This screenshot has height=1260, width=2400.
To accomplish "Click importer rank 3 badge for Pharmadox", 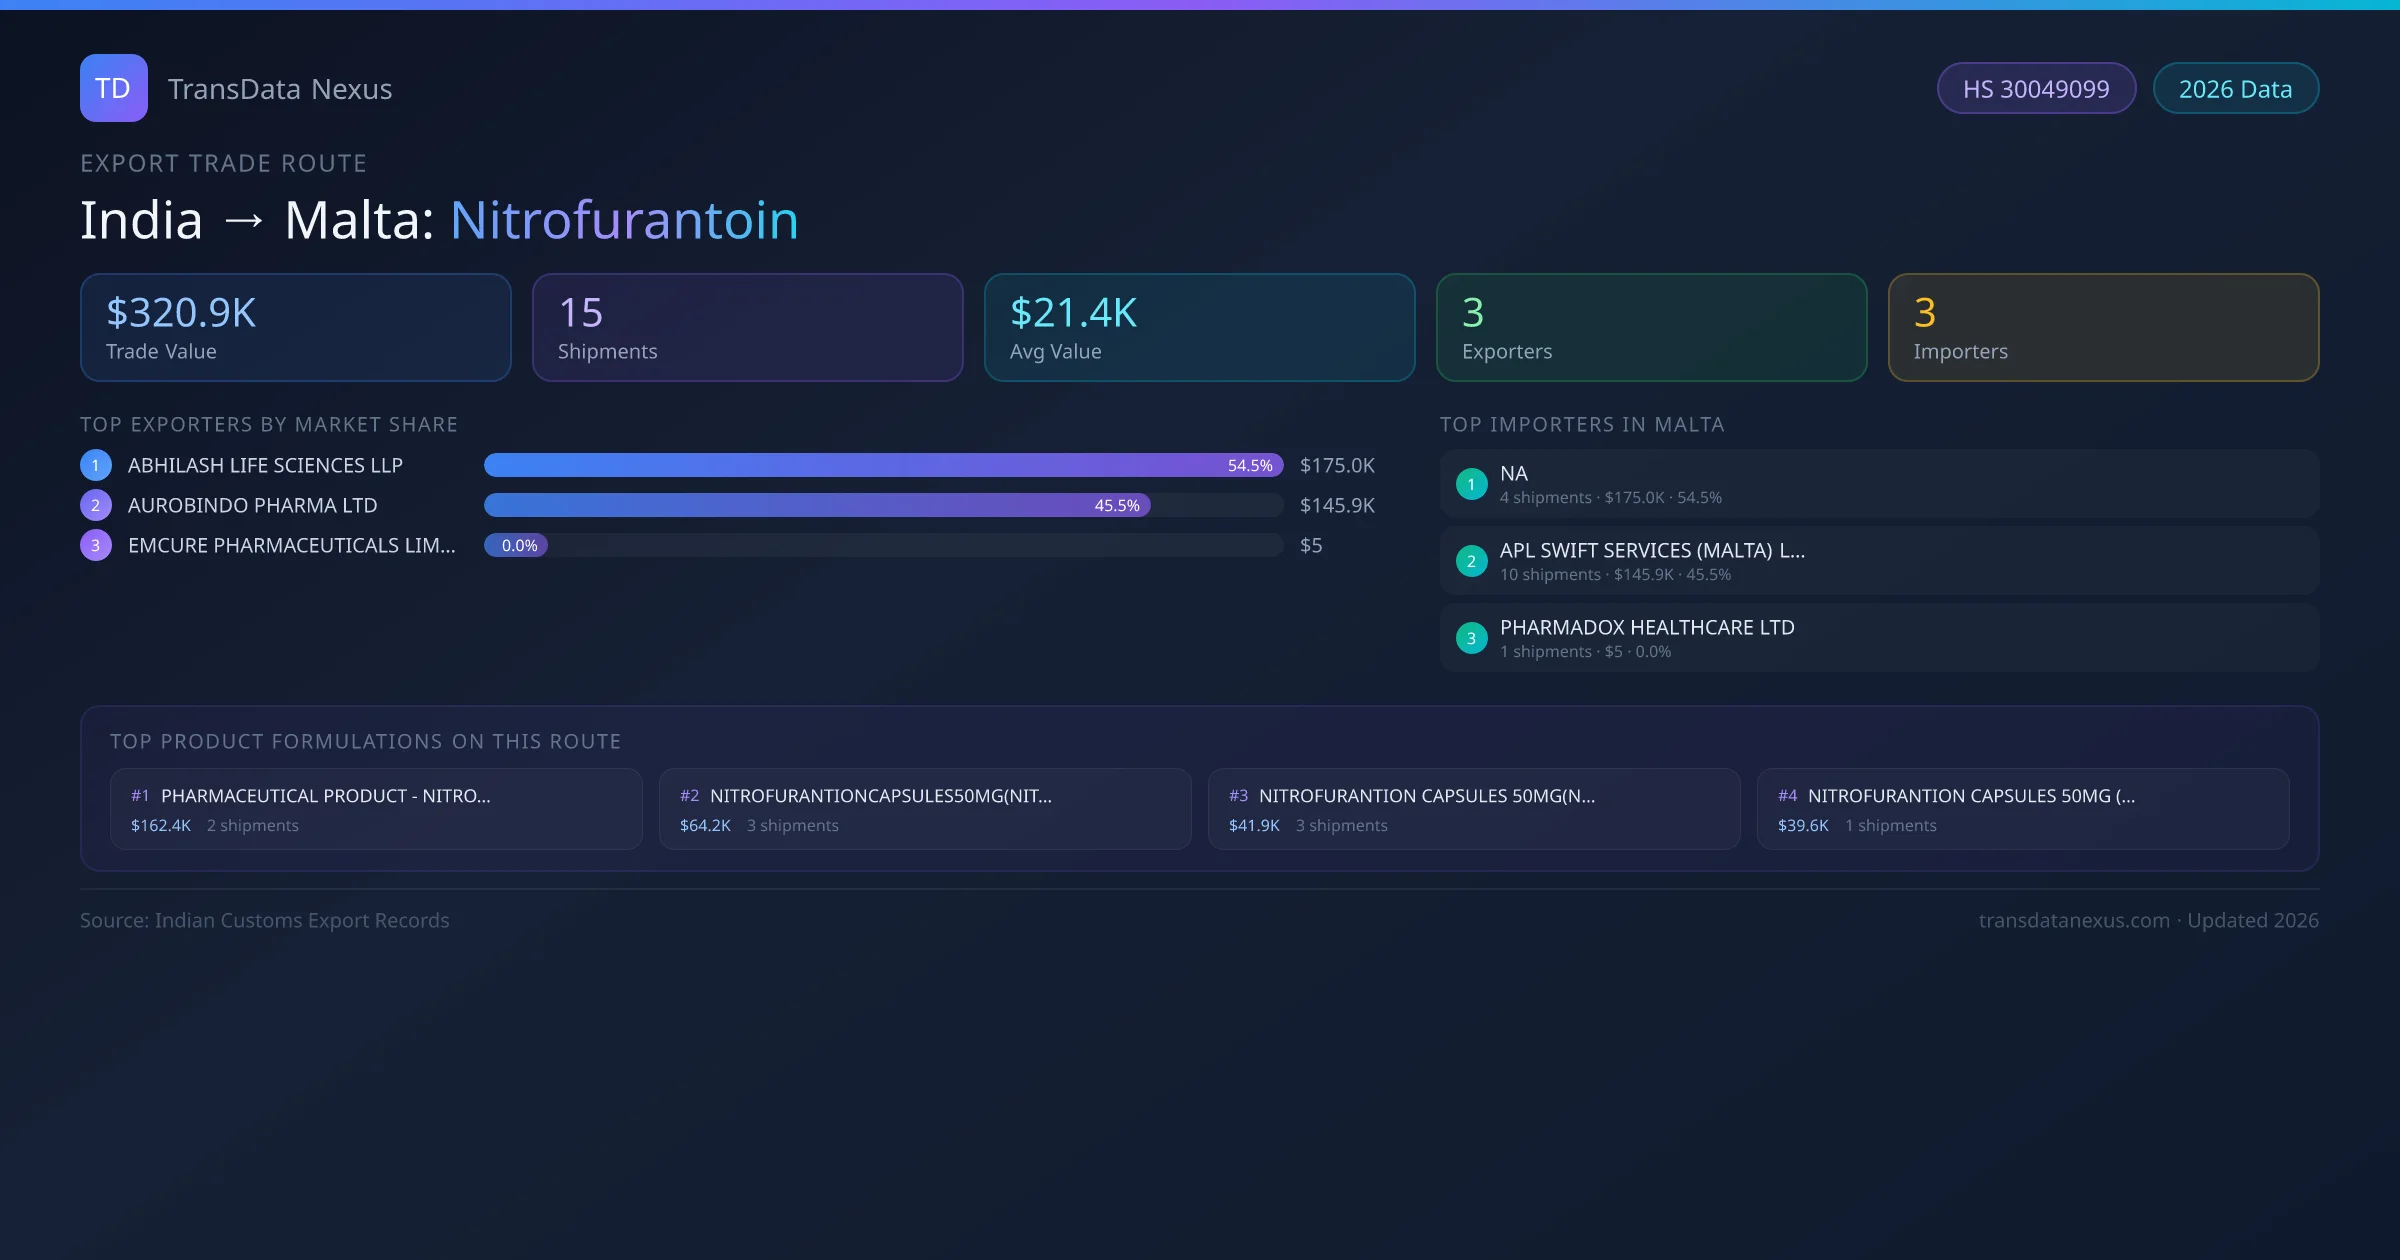I will click(1471, 638).
